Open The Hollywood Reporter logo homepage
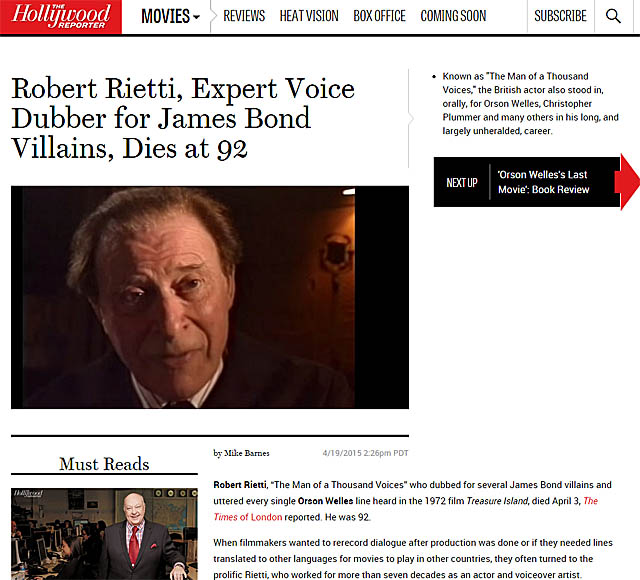The width and height of the screenshot is (640, 580). pyautogui.click(x=61, y=17)
